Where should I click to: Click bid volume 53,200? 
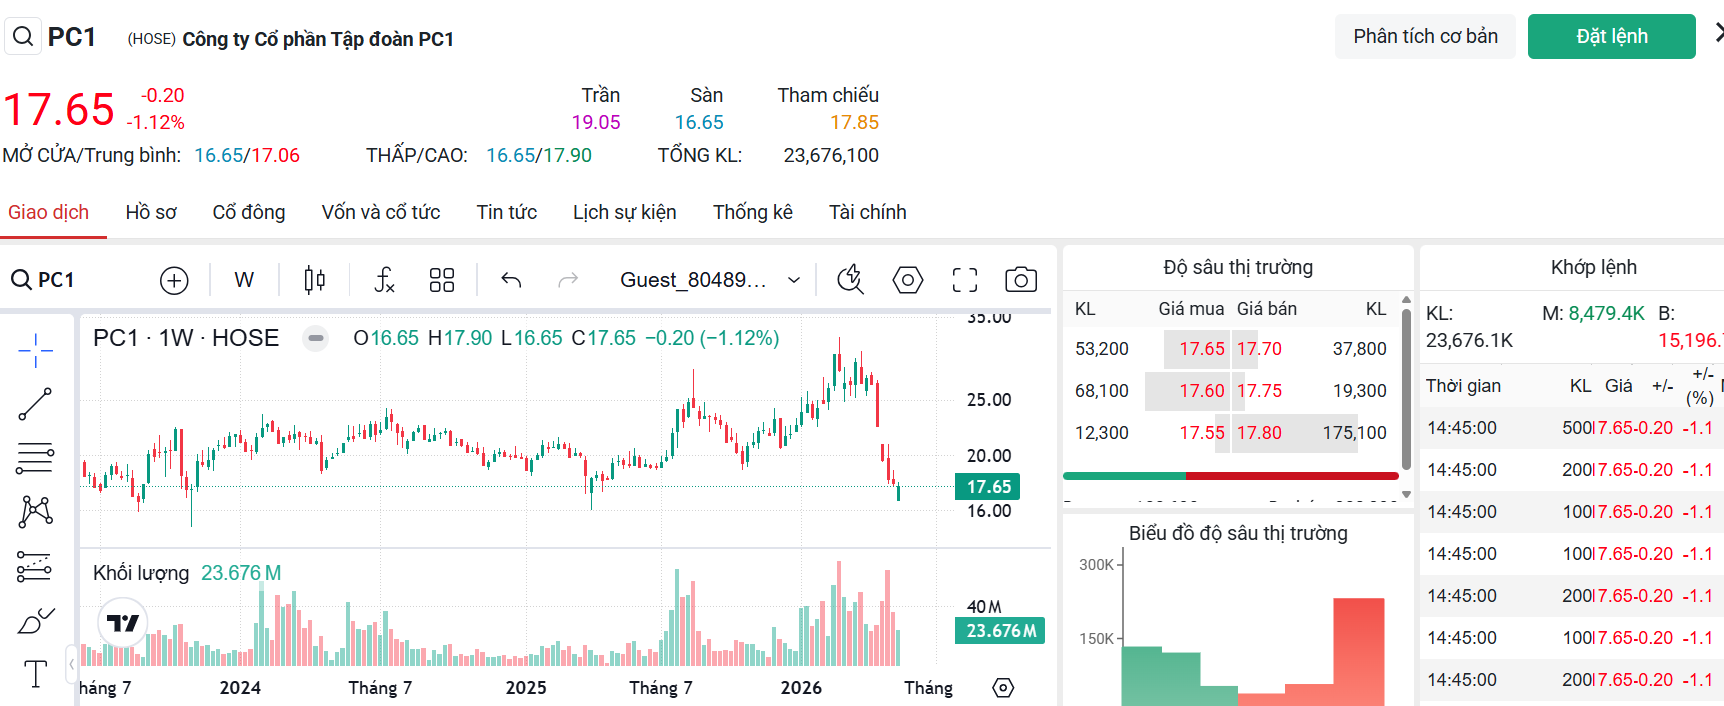click(1102, 349)
